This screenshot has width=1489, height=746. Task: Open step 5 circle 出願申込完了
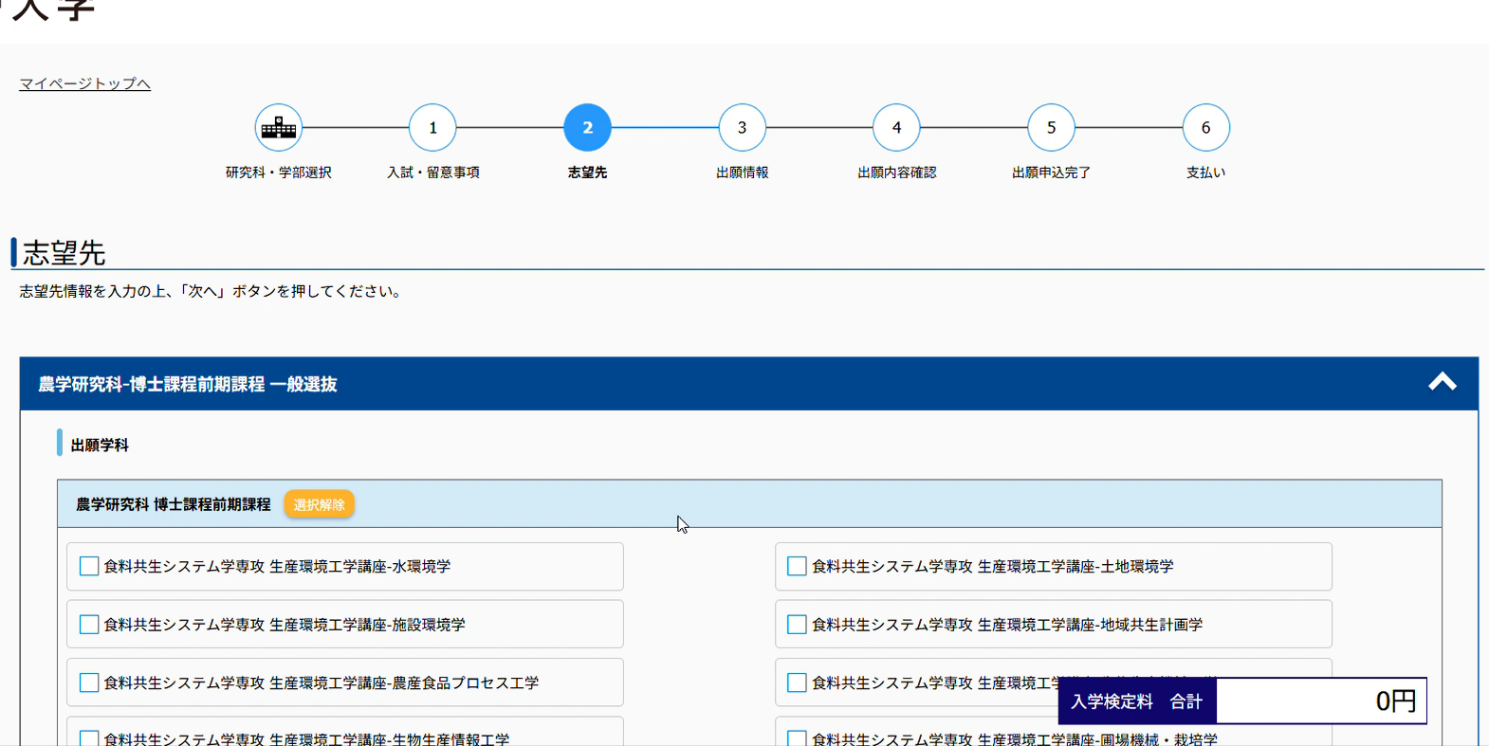1051,128
